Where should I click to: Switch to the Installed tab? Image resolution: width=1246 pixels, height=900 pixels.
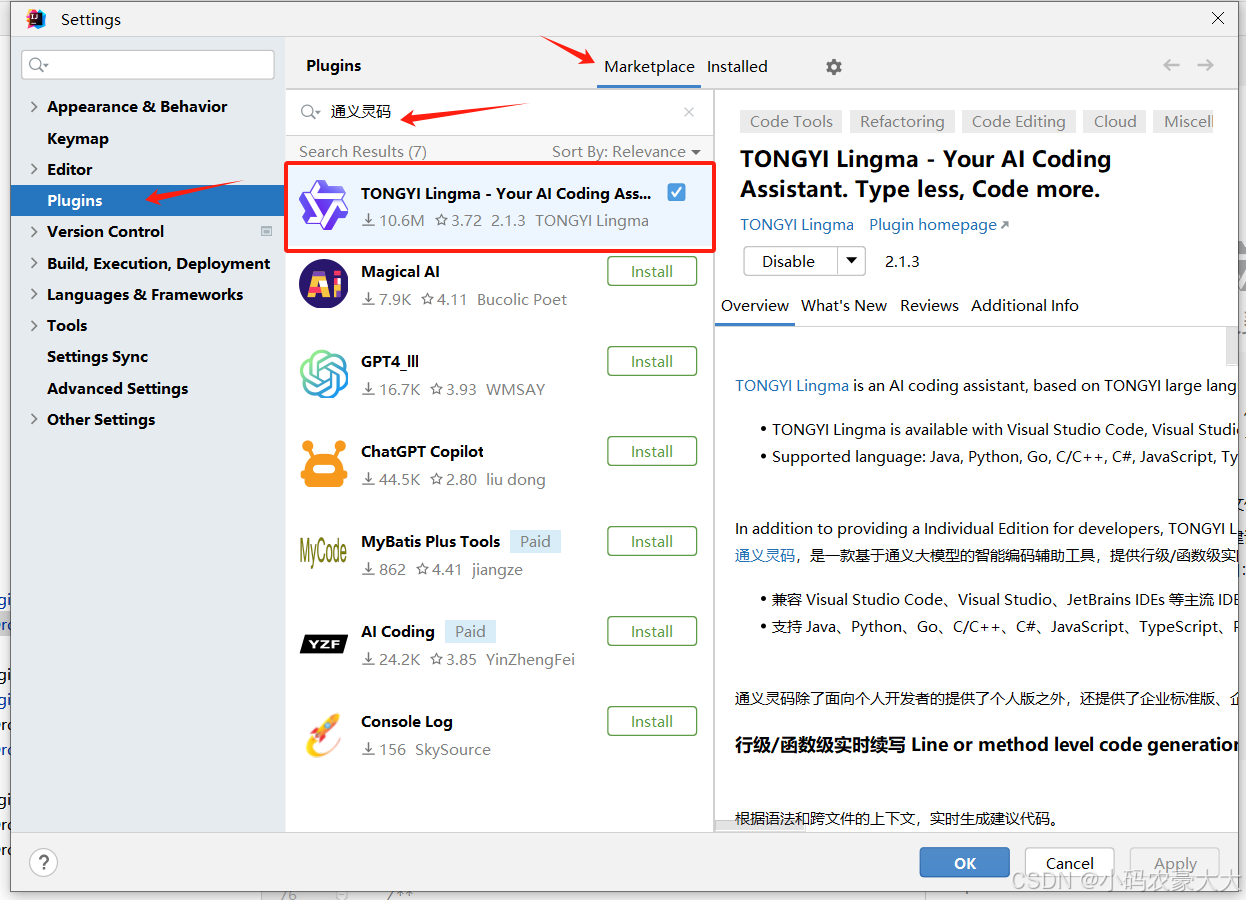[737, 66]
